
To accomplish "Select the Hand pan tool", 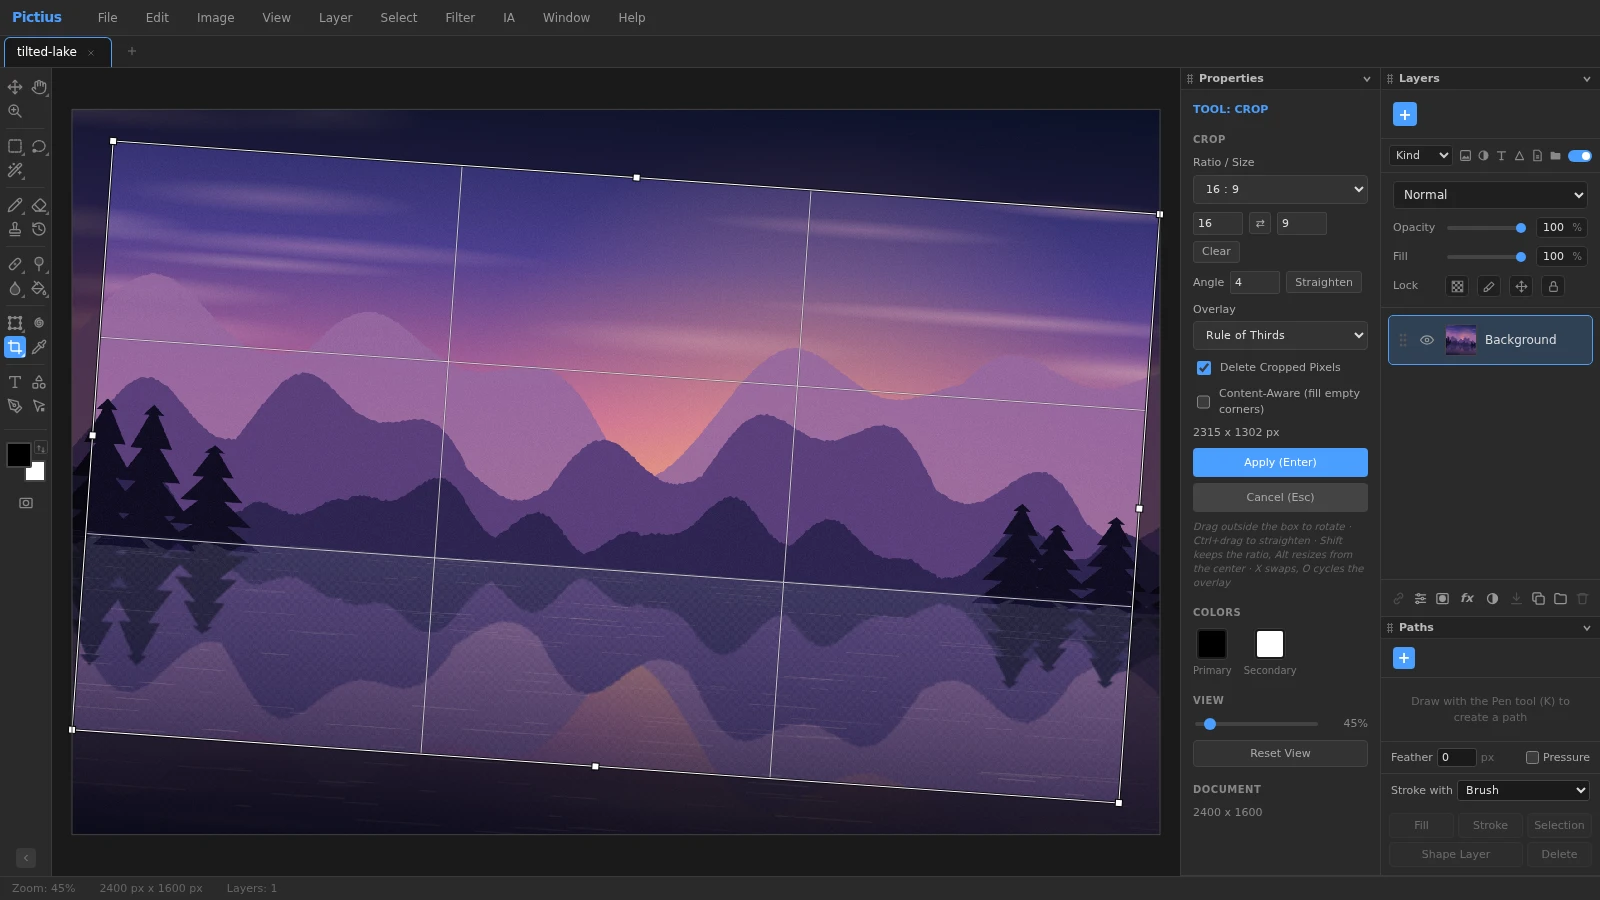I will pos(39,87).
